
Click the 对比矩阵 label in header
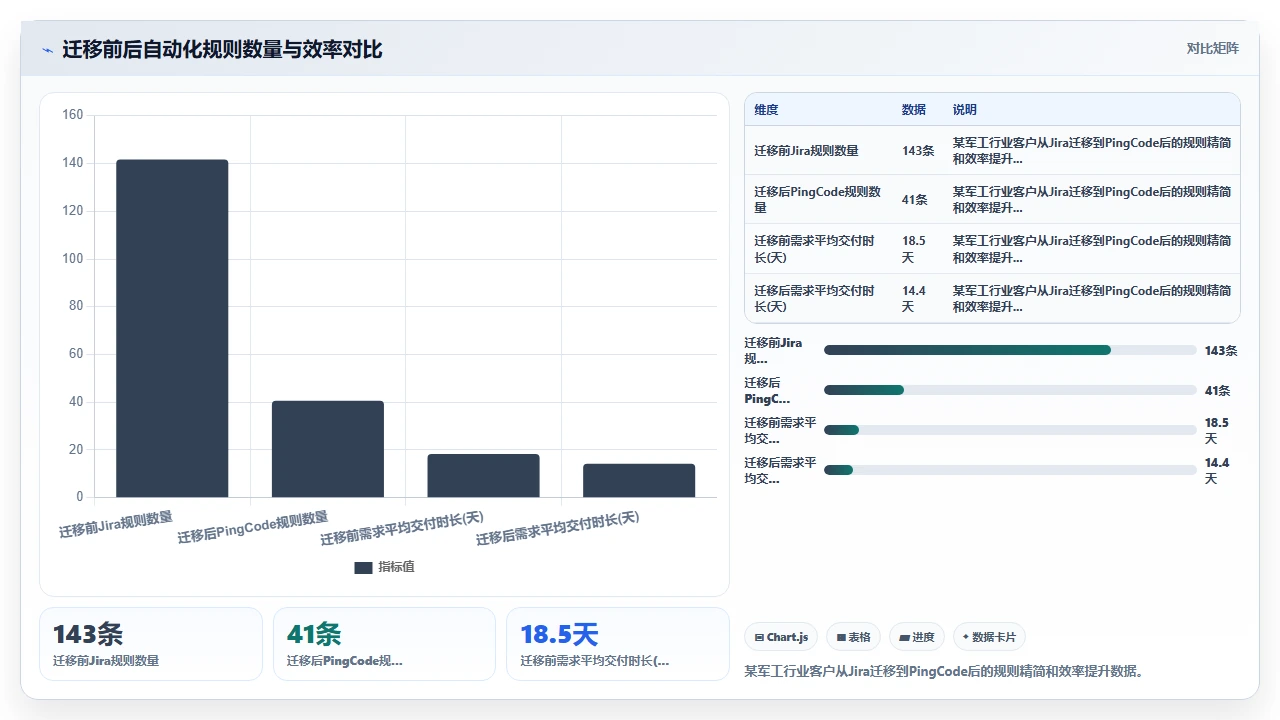tap(1212, 48)
